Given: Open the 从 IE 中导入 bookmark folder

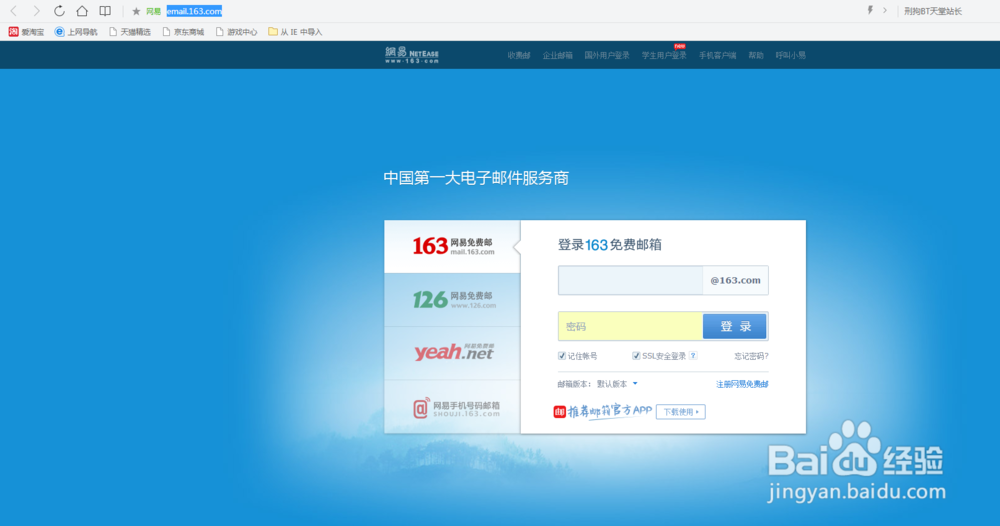Looking at the screenshot, I should click(x=295, y=32).
